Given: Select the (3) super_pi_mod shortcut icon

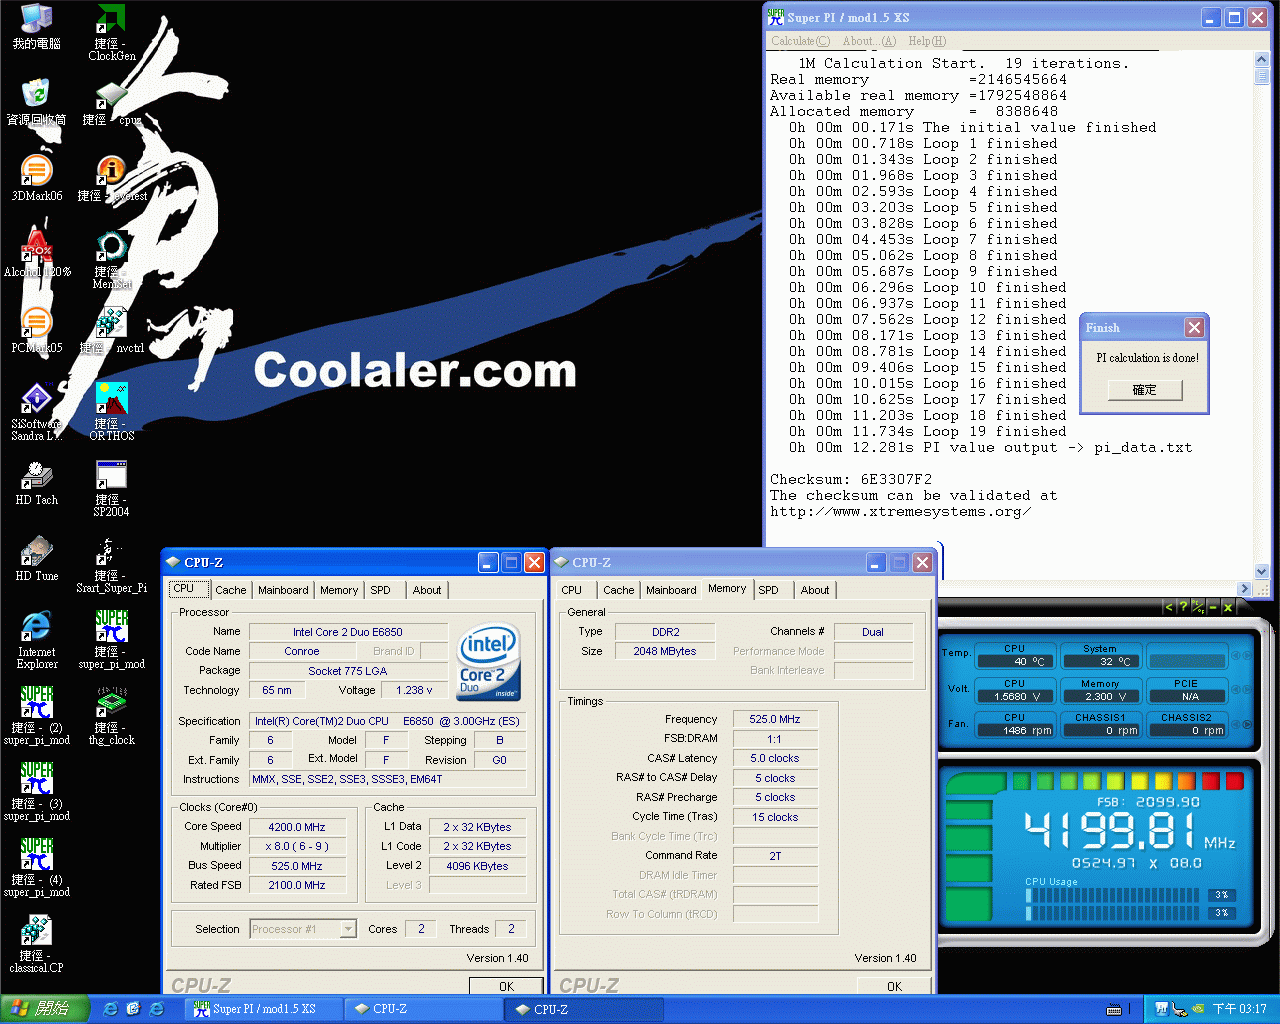Looking at the screenshot, I should click(37, 792).
